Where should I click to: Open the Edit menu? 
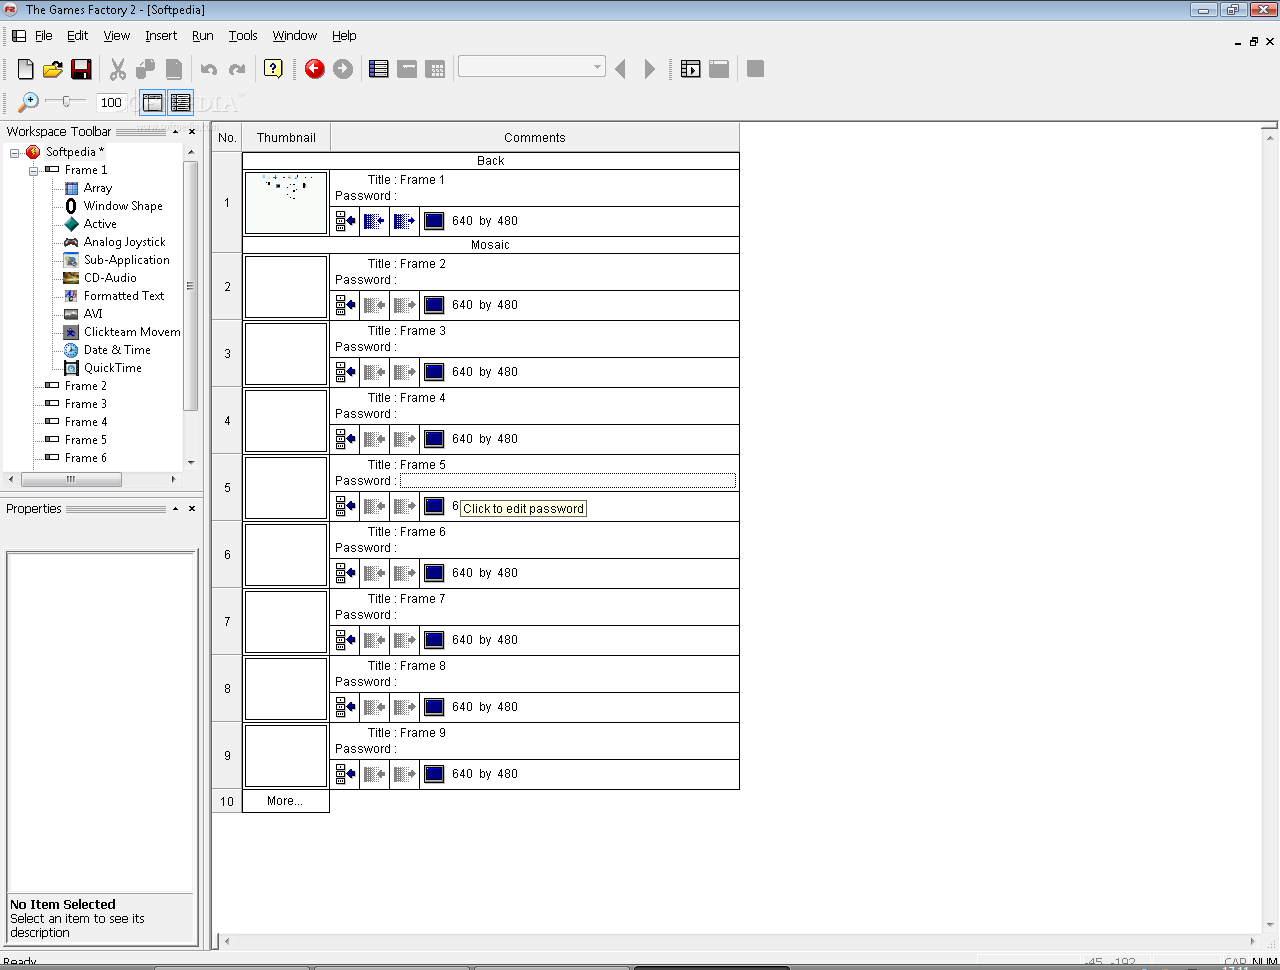(x=77, y=36)
